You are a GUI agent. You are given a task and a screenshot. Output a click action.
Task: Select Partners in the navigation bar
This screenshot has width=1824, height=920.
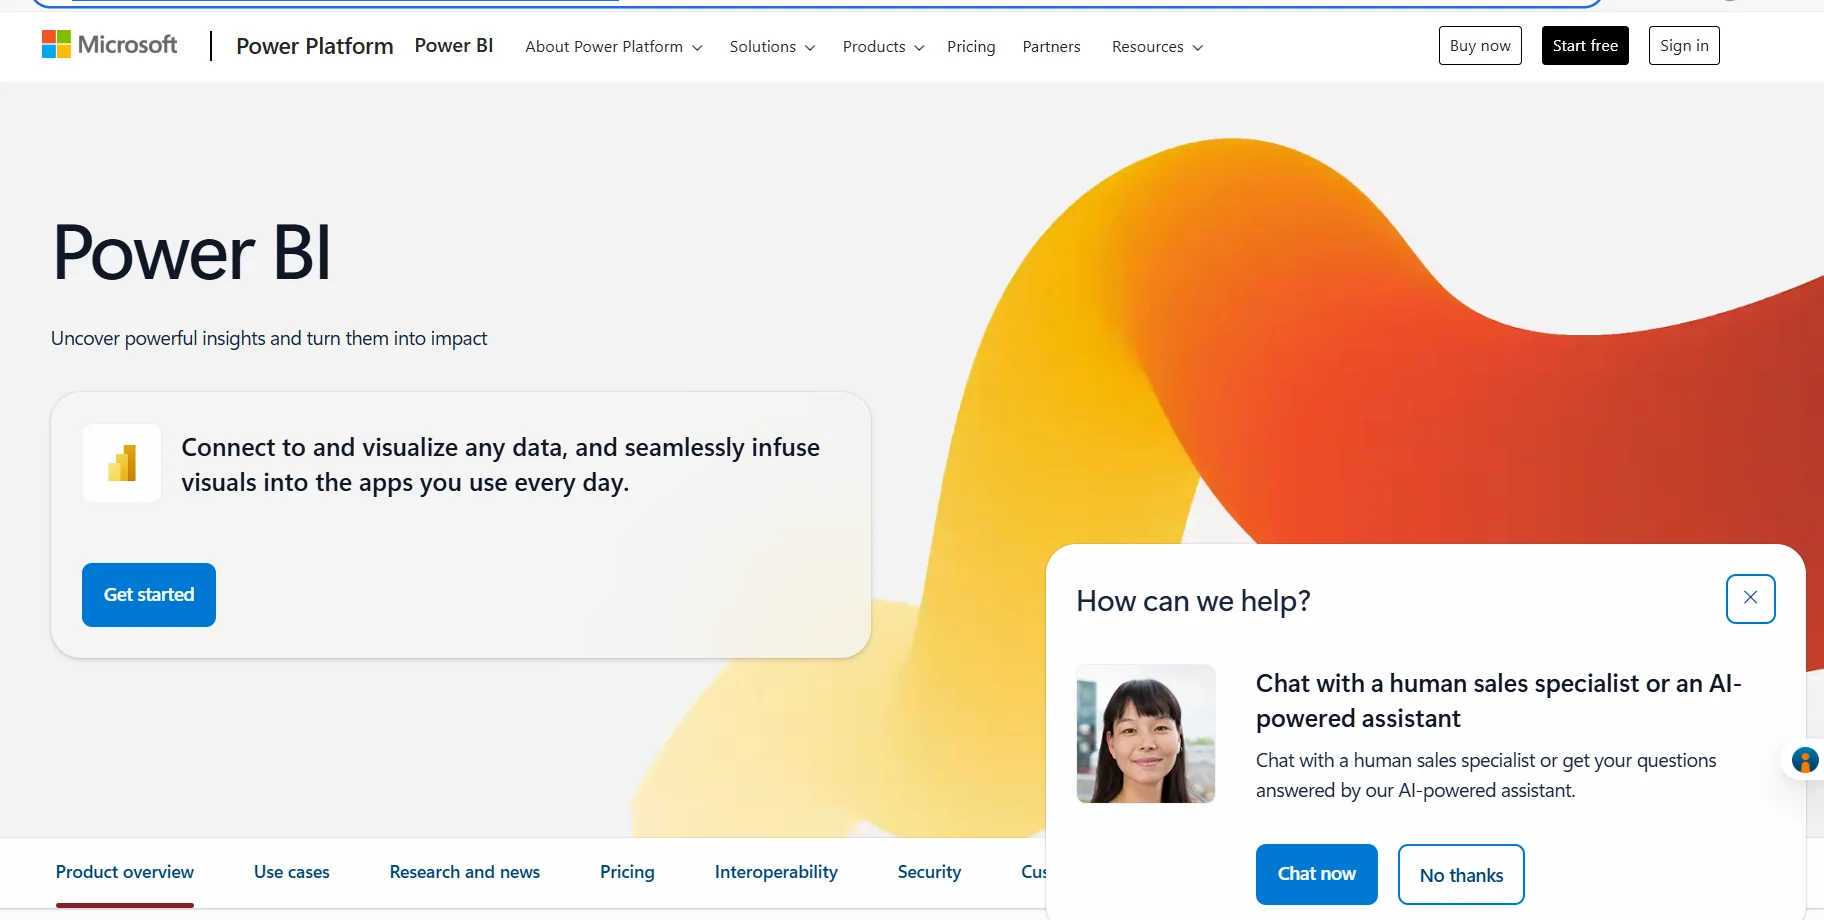1051,46
